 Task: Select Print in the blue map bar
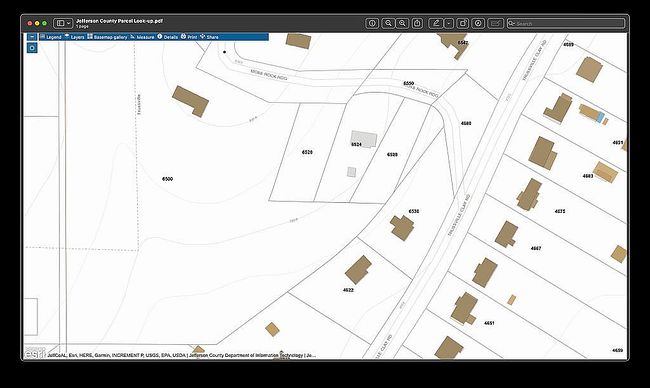coord(189,37)
